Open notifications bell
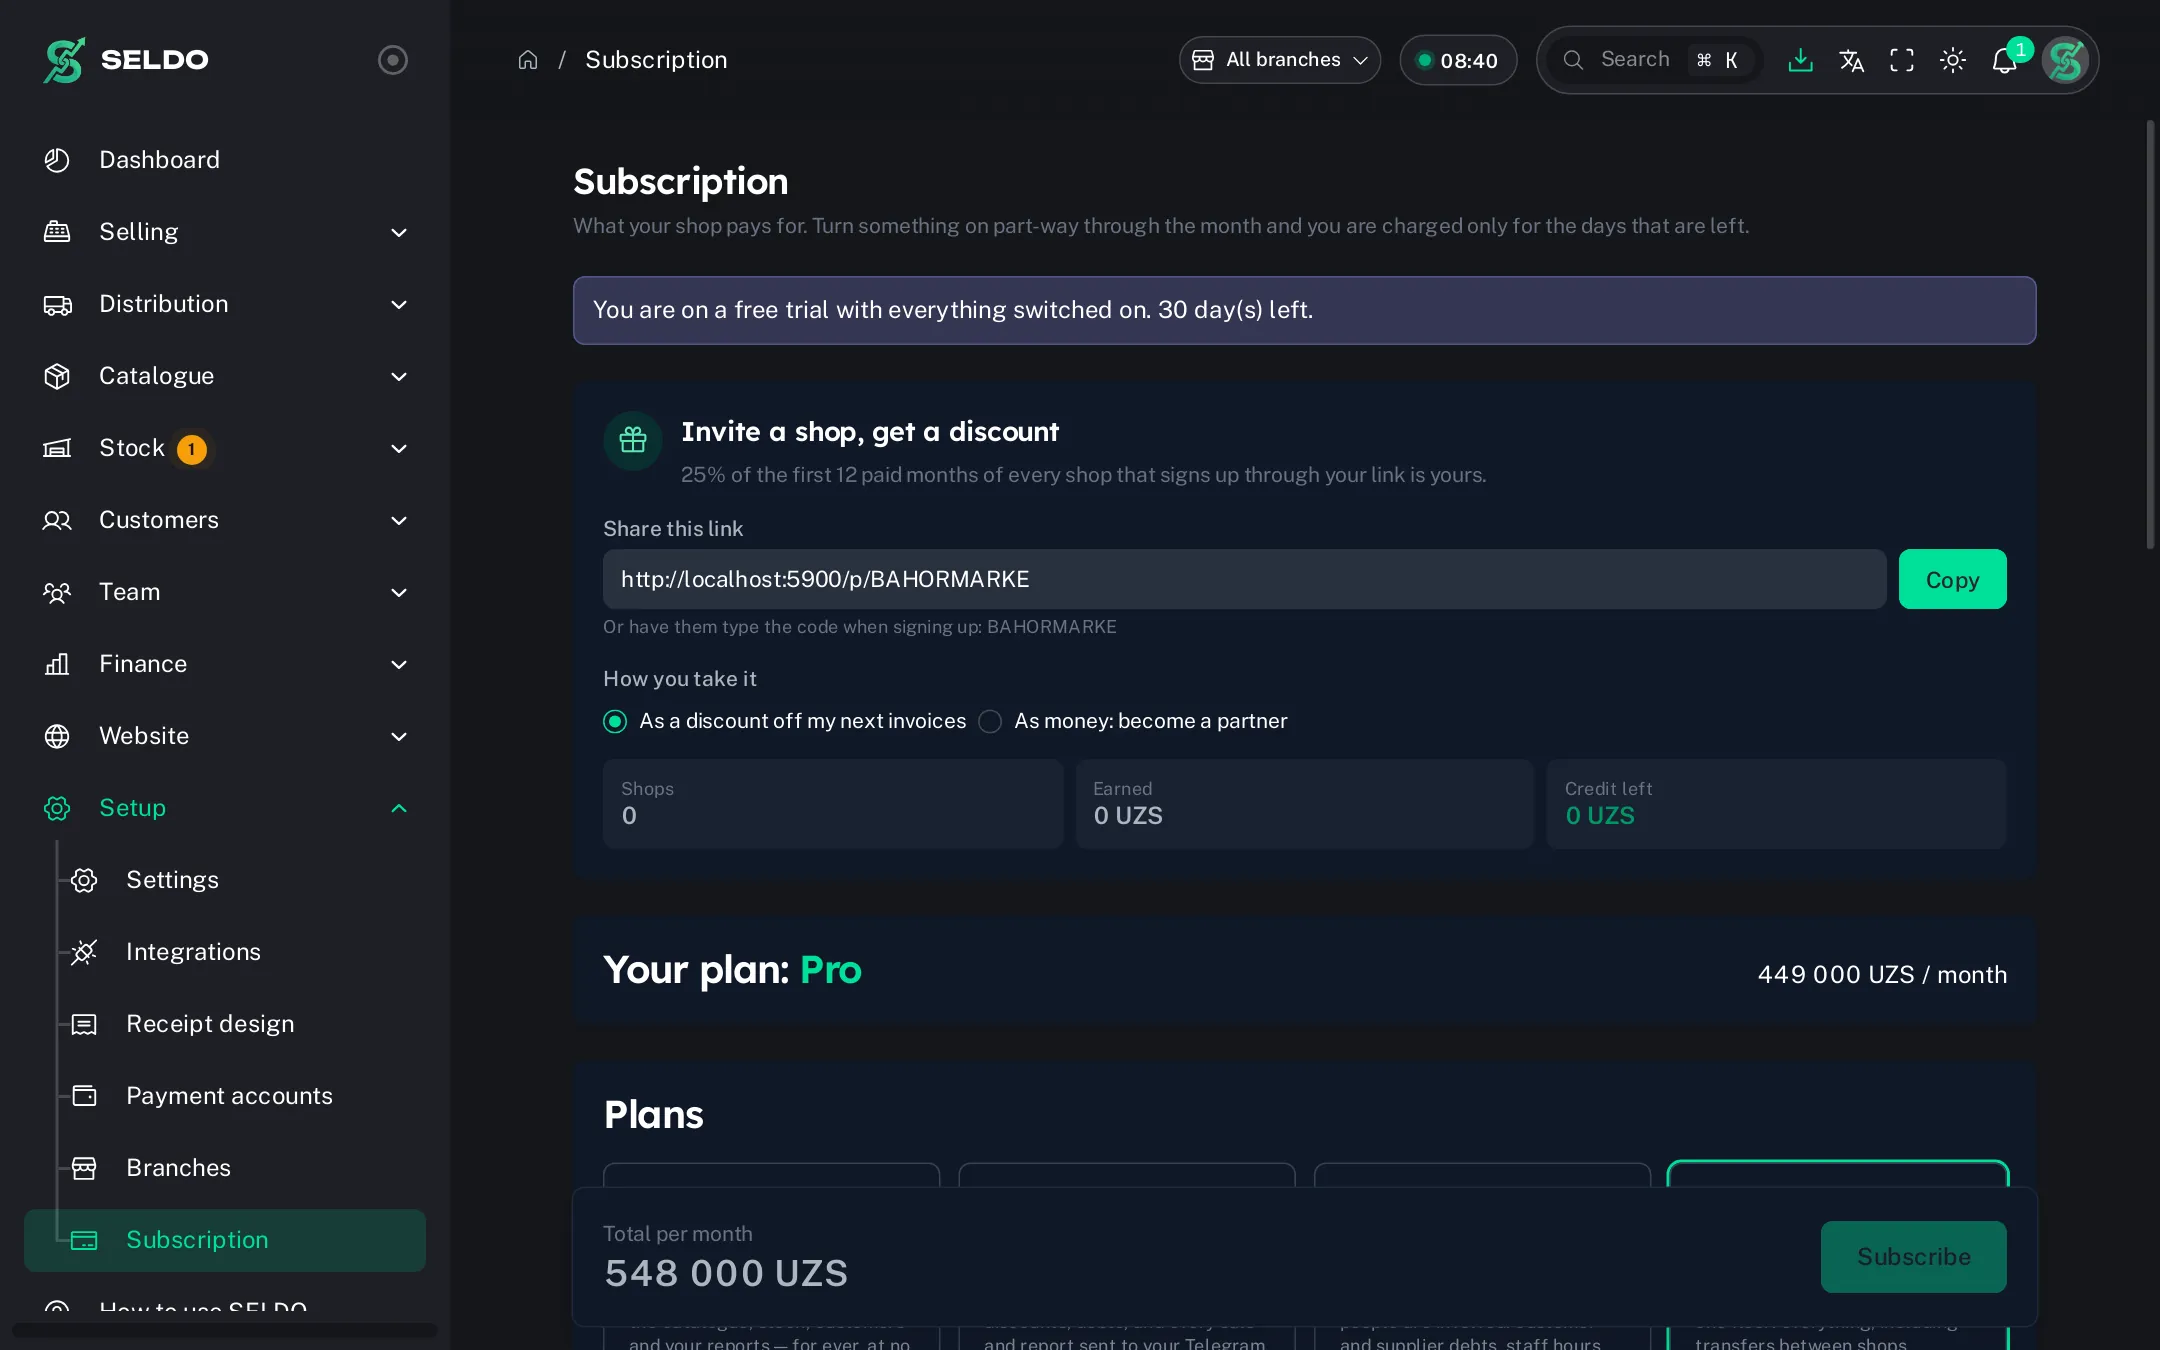The width and height of the screenshot is (2160, 1350). pyautogui.click(x=2004, y=60)
